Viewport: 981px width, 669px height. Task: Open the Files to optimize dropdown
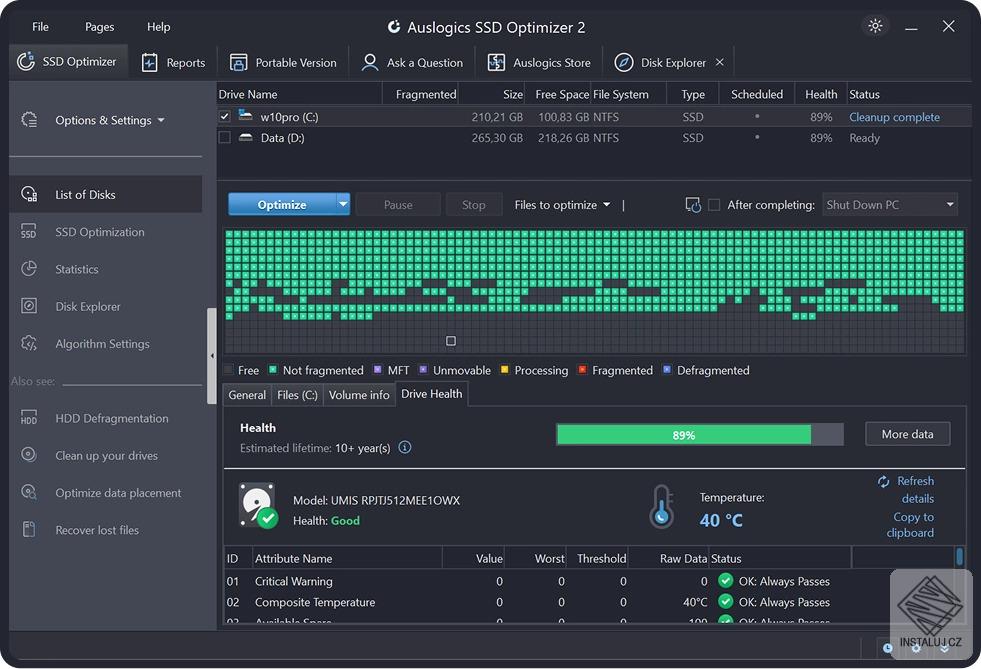click(x=562, y=205)
